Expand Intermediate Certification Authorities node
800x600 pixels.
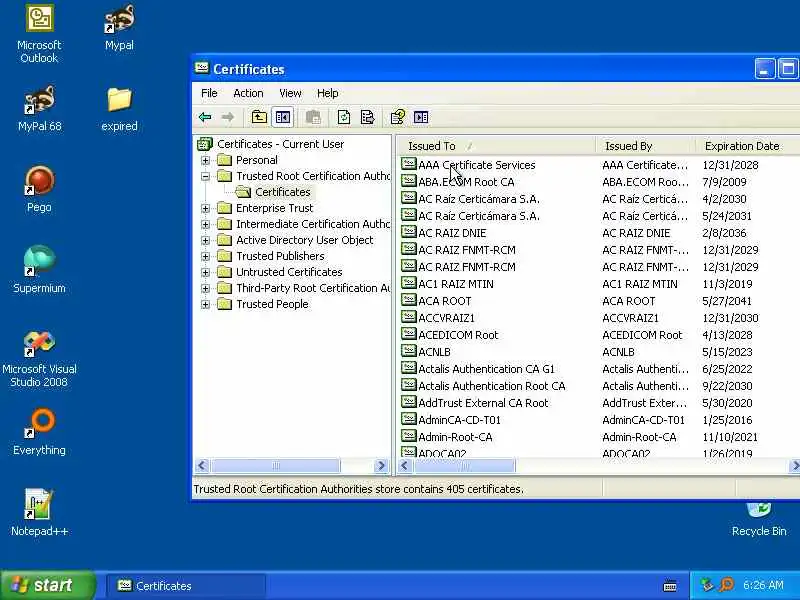[x=205, y=224]
